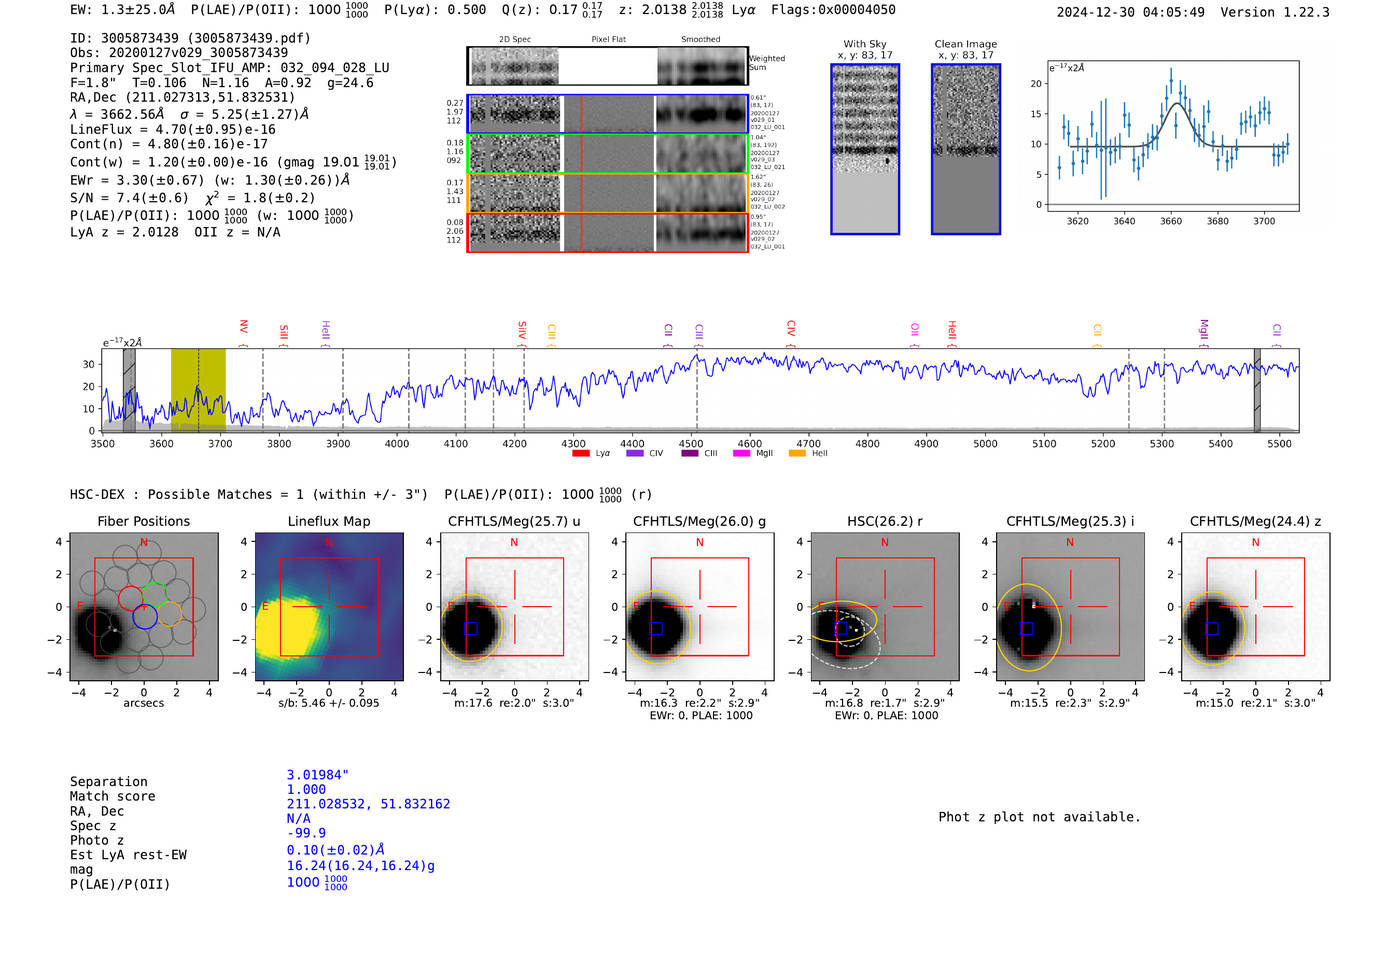Select the Weighted Sum 2D spectrum row
This screenshot has width=1400, height=953.
point(608,66)
